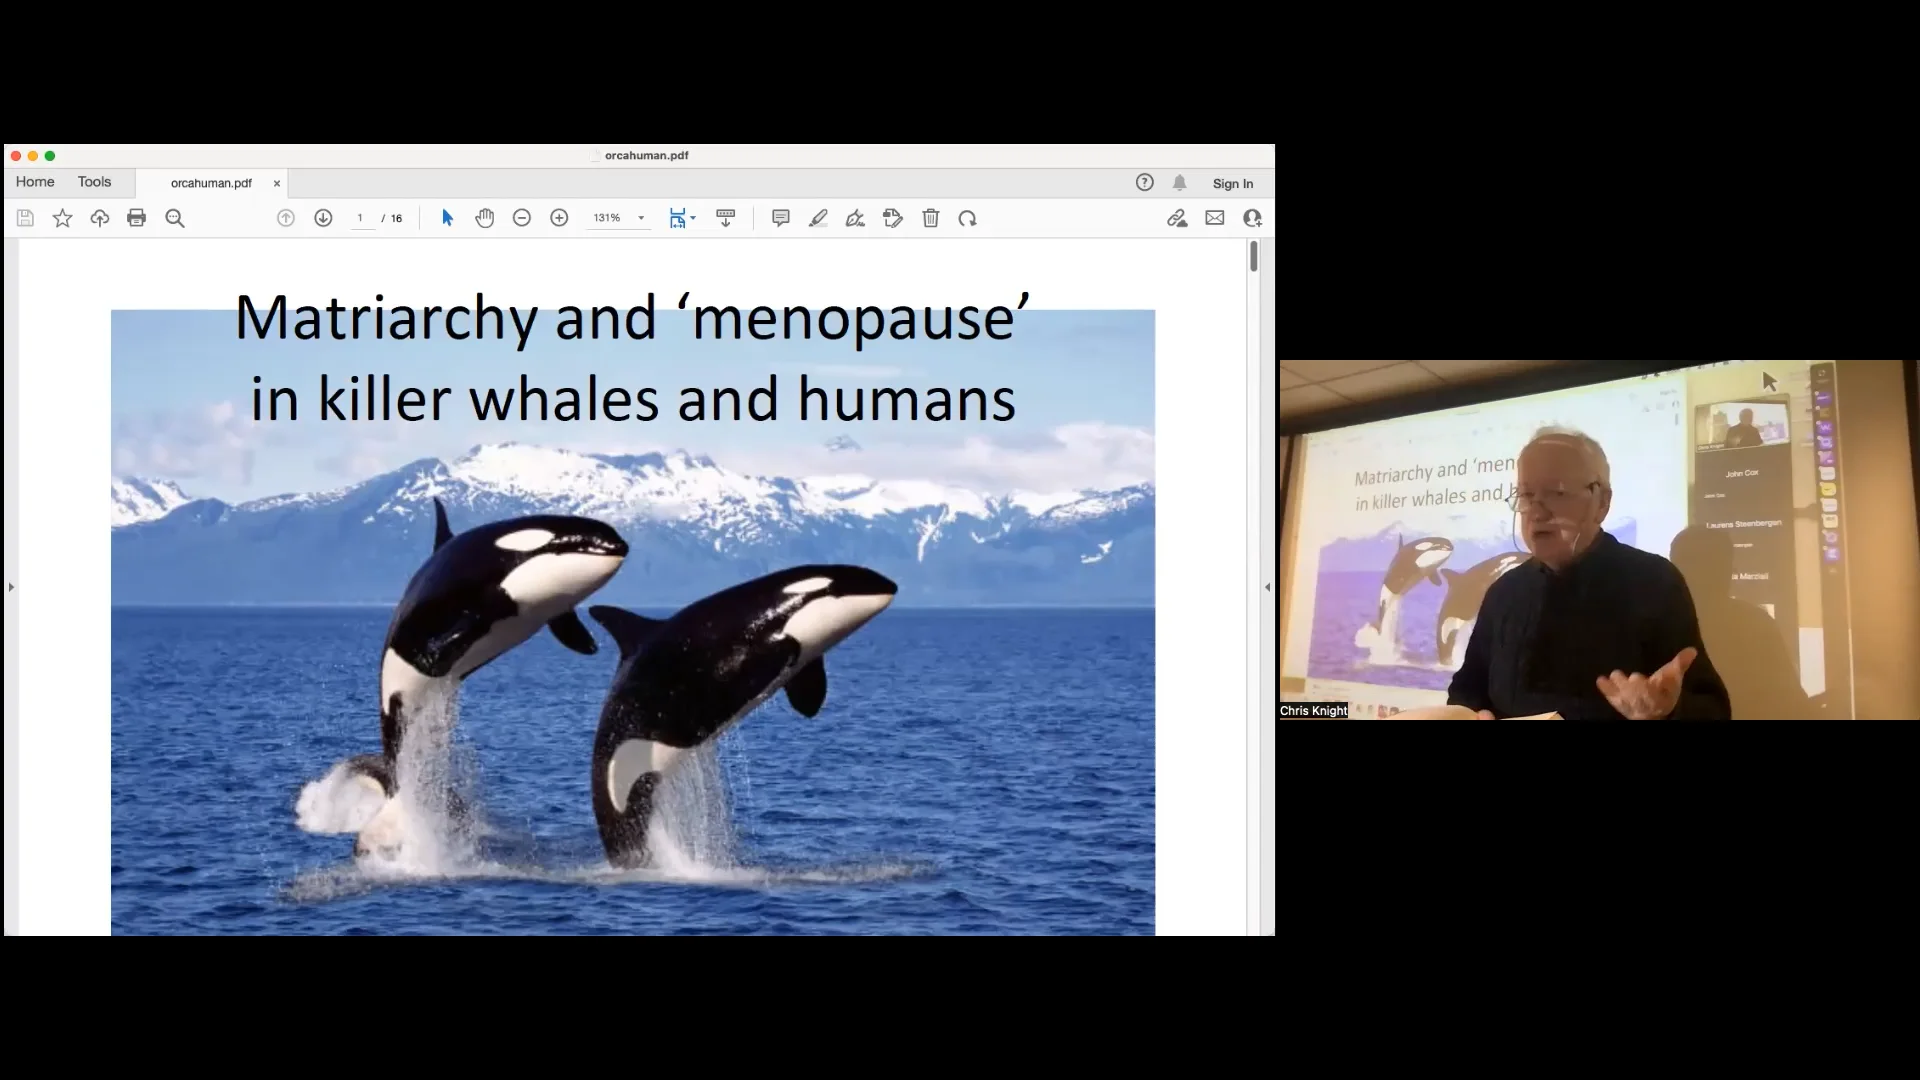Select the Highlight text tool
This screenshot has height=1080, width=1920.
coord(818,217)
